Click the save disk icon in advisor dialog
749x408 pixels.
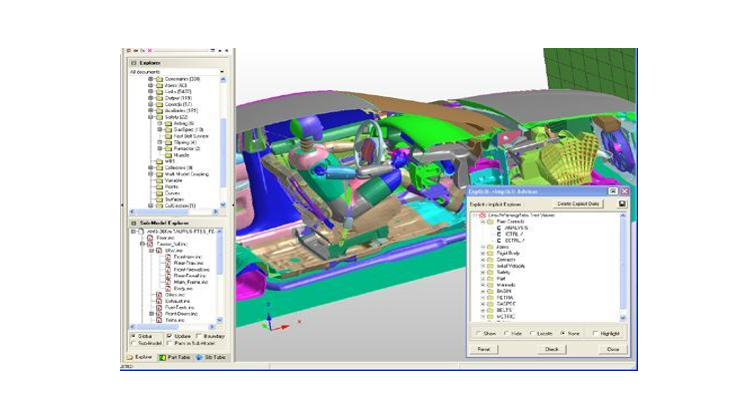[x=623, y=203]
